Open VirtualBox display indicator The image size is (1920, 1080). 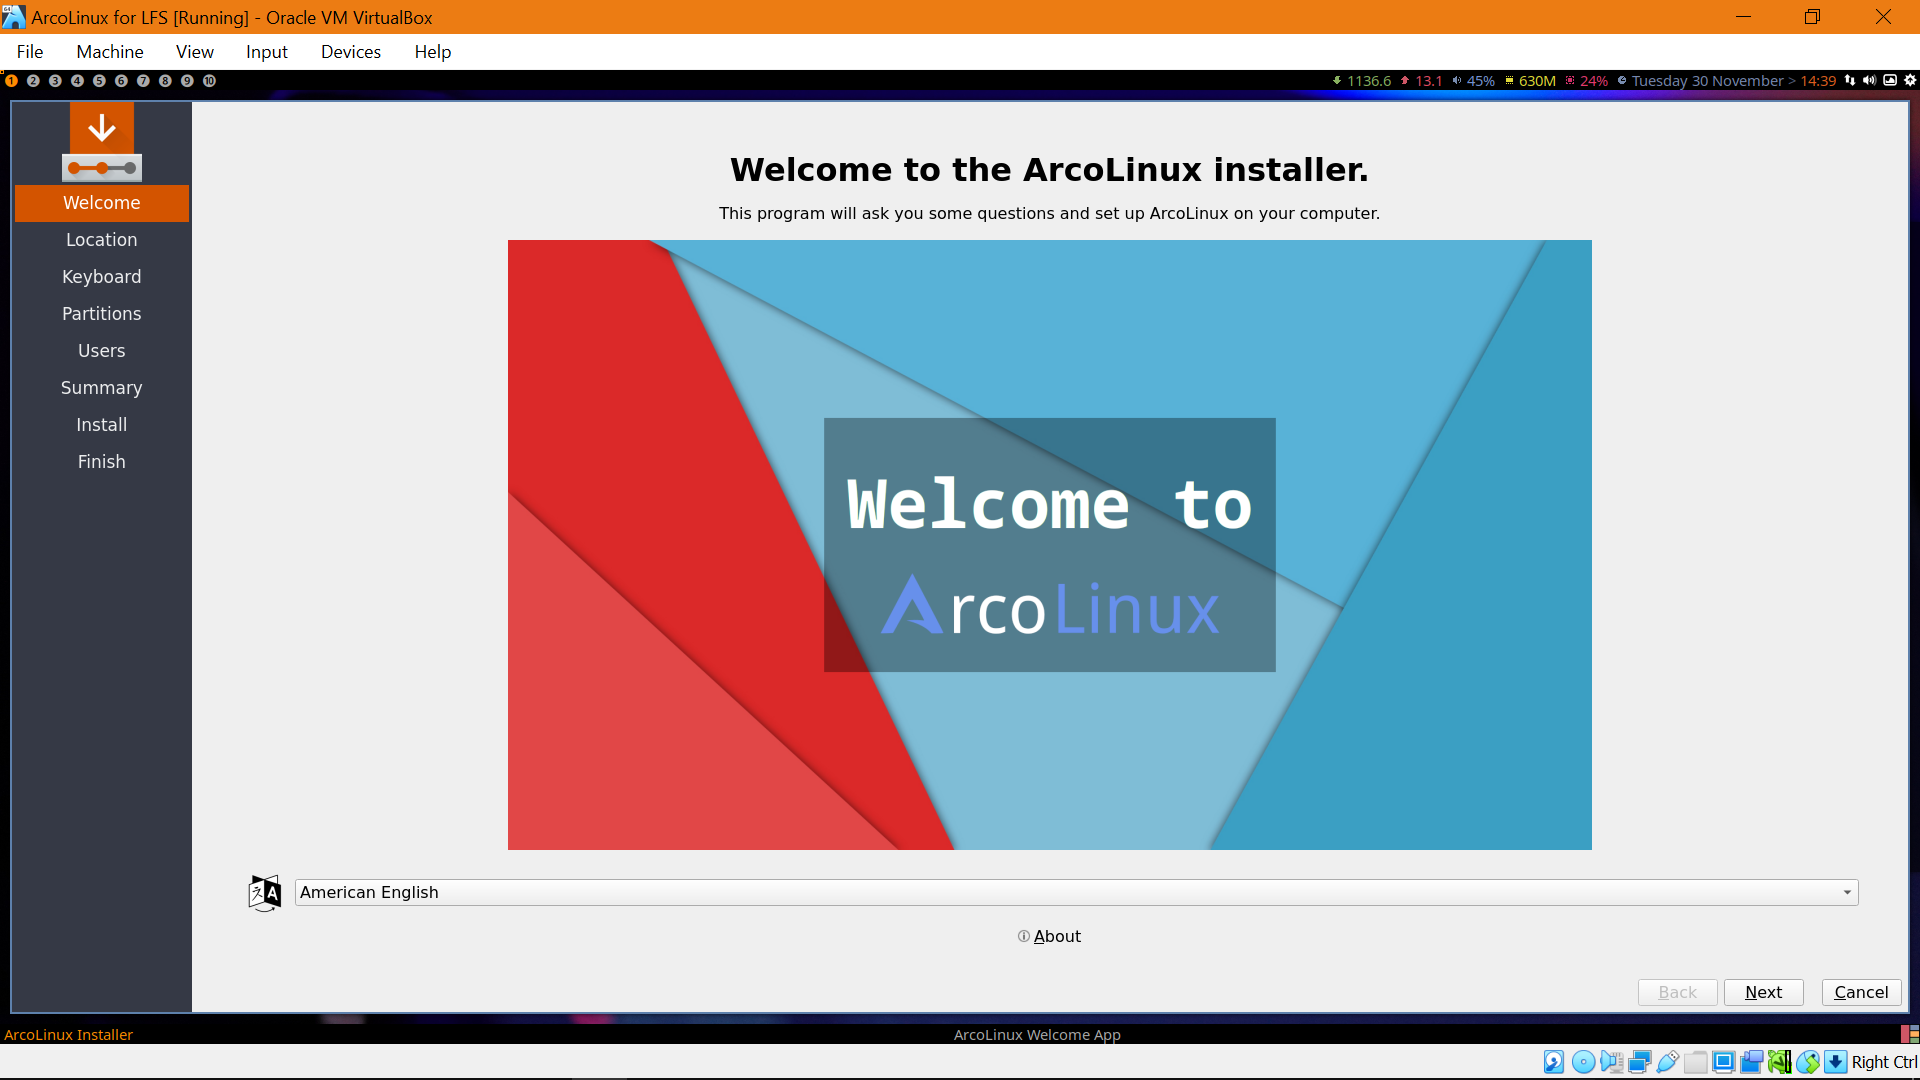coord(1723,1062)
